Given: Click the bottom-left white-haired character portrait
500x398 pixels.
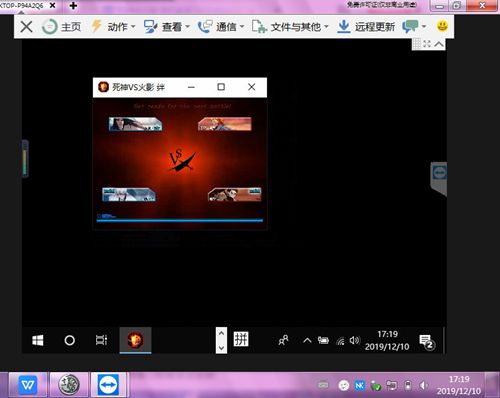Looking at the screenshot, I should (x=129, y=195).
